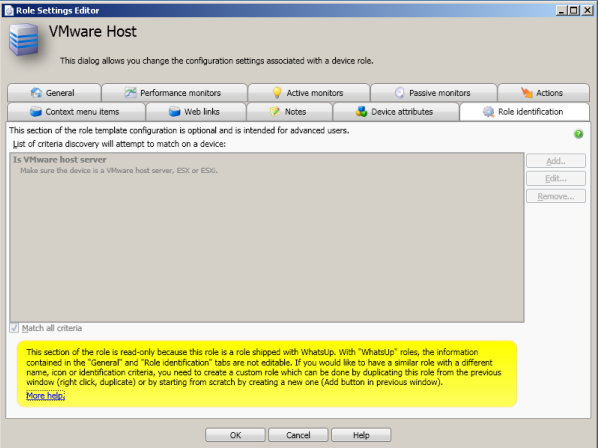Image resolution: width=598 pixels, height=448 pixels.
Task: Open the More help link
Action: click(x=45, y=395)
